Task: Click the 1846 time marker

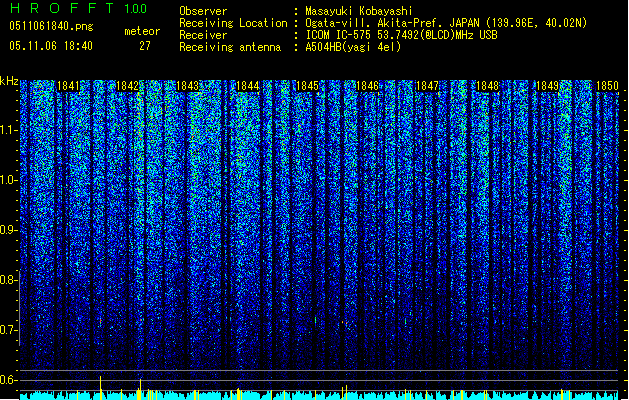Action: click(367, 86)
